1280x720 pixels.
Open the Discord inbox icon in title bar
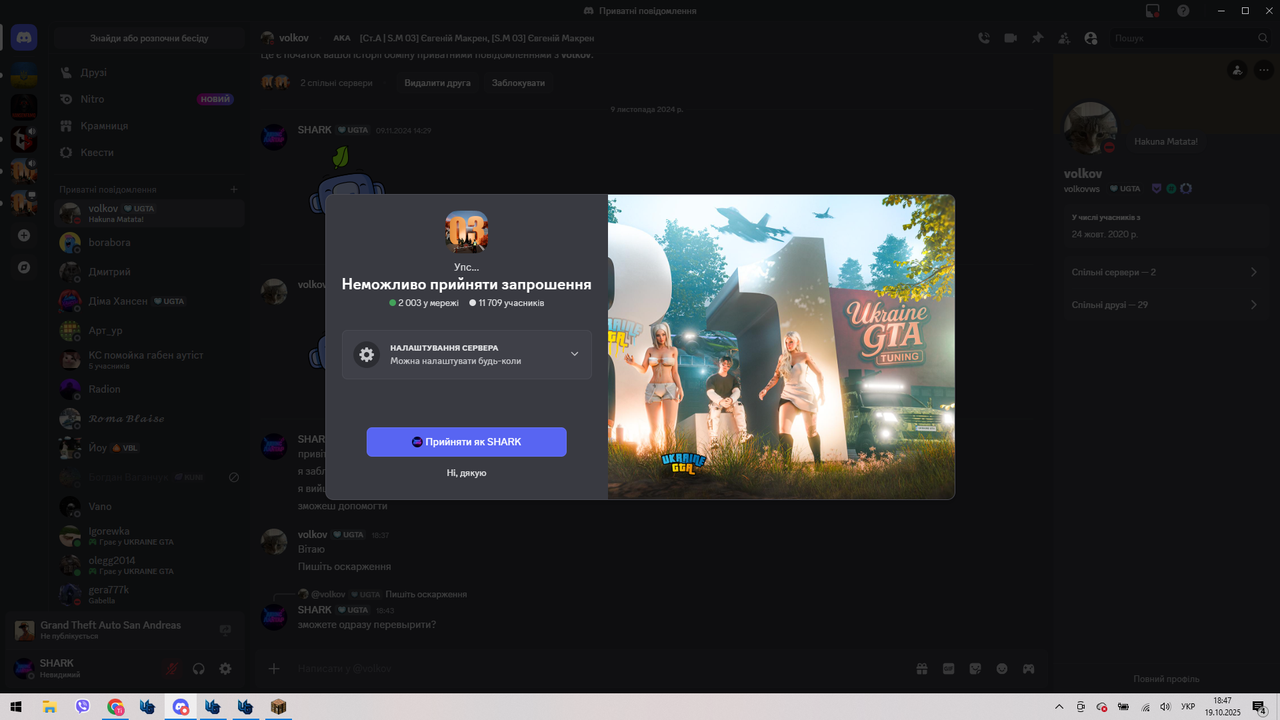pos(1153,11)
